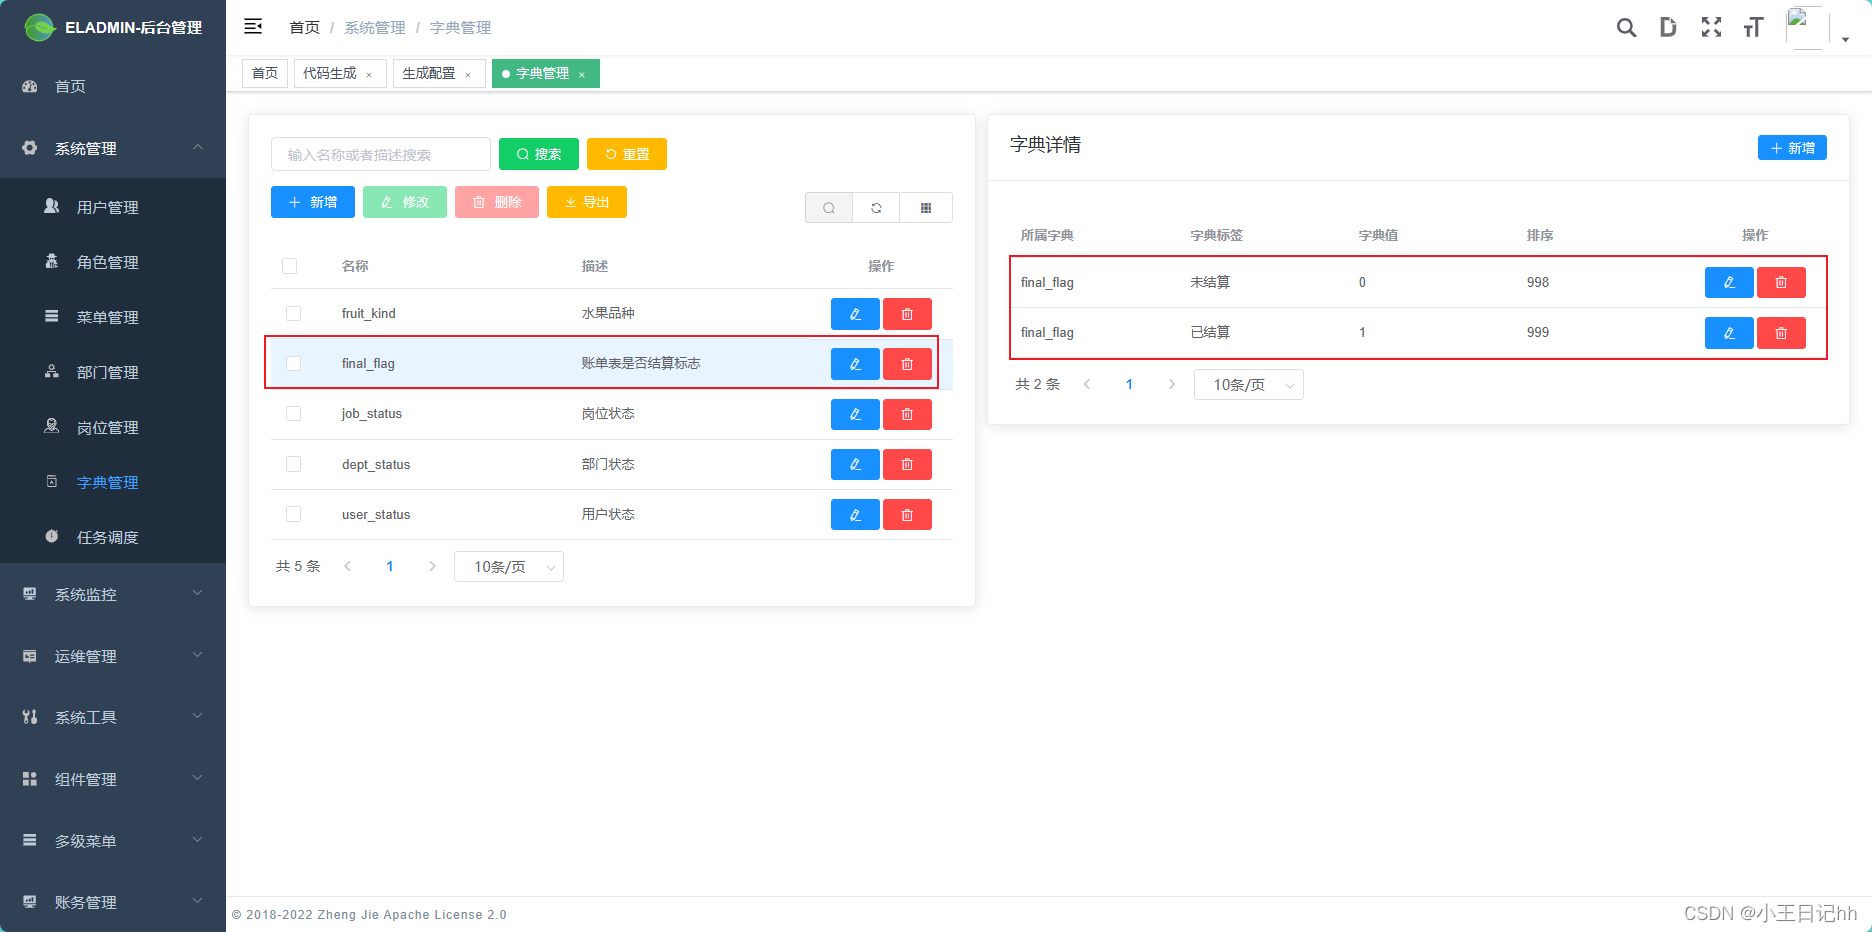Toggle fullscreen mode icon
The width and height of the screenshot is (1872, 932).
(x=1711, y=27)
